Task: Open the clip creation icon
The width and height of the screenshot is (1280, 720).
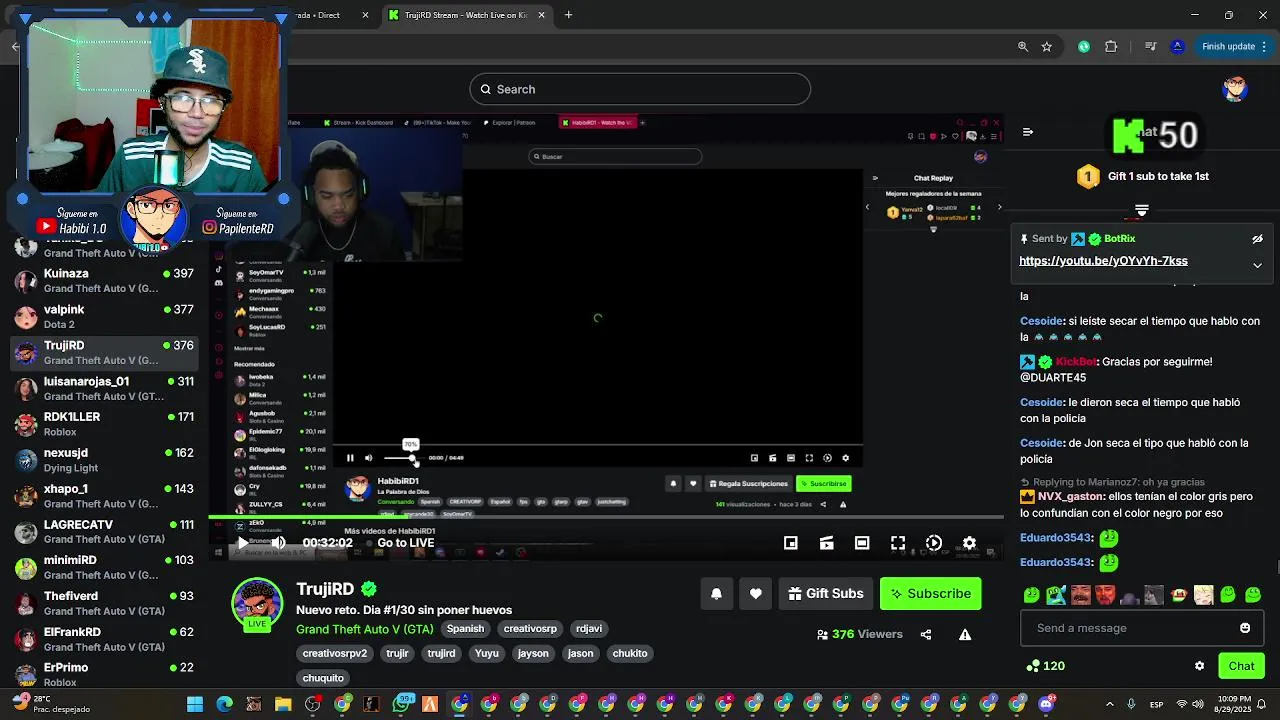Action: (x=826, y=543)
